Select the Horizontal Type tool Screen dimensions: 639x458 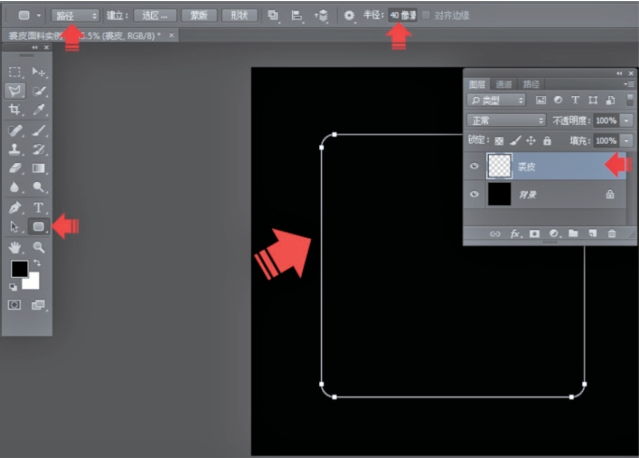point(39,208)
